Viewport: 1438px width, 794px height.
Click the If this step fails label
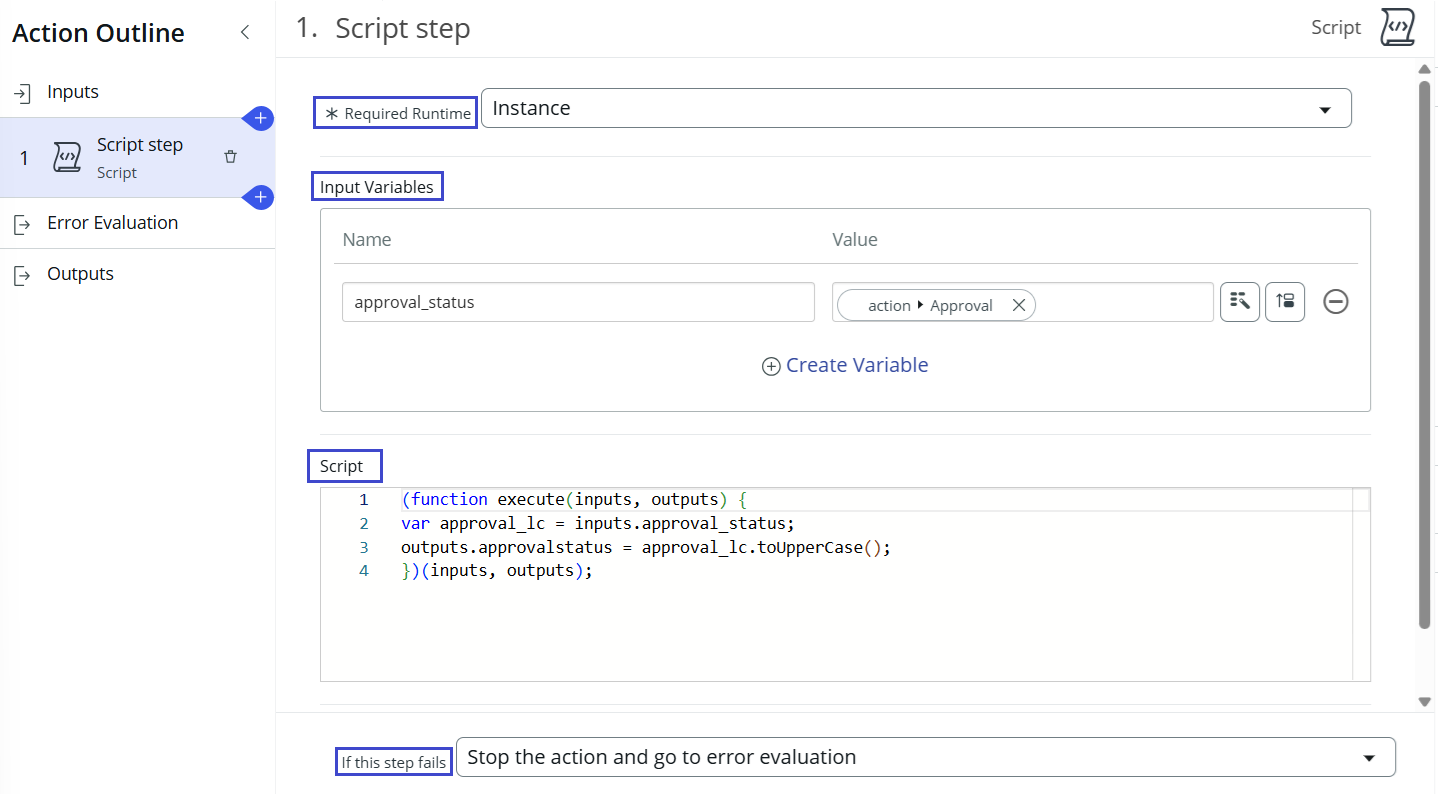[x=393, y=762]
